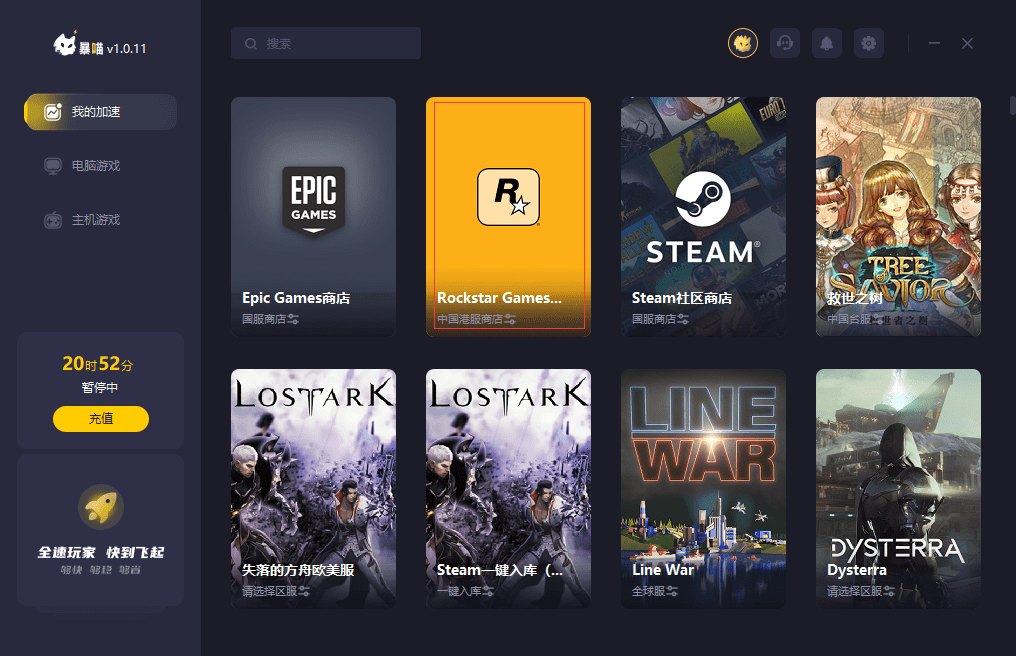Change region for Rockstar 中国港服商店
Viewport: 1016px width, 656px height.
(476, 319)
